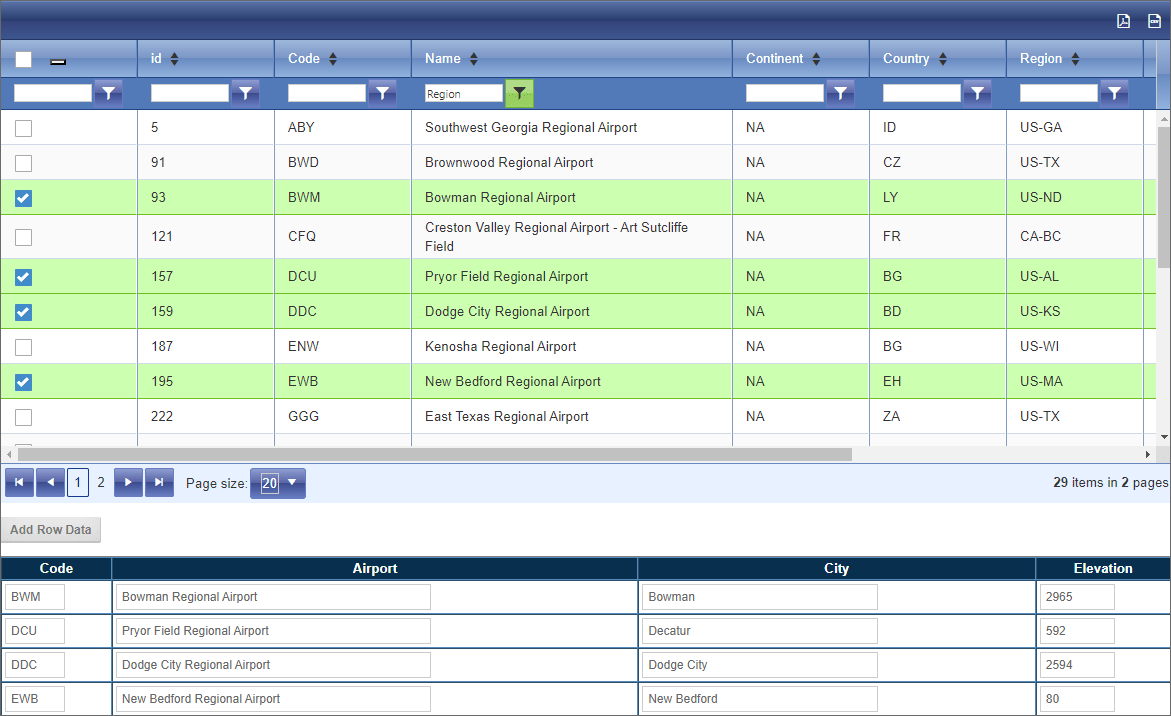Click the Region column header label
The image size is (1171, 716).
click(x=1040, y=58)
